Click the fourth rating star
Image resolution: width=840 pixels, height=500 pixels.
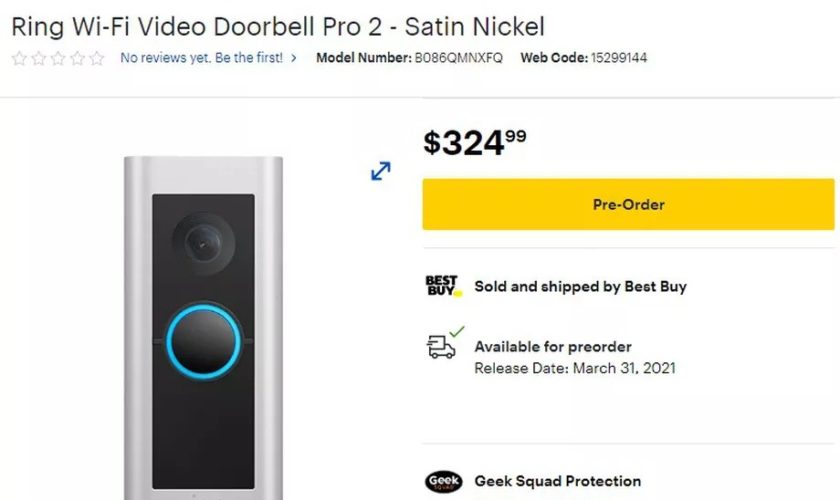click(x=77, y=58)
